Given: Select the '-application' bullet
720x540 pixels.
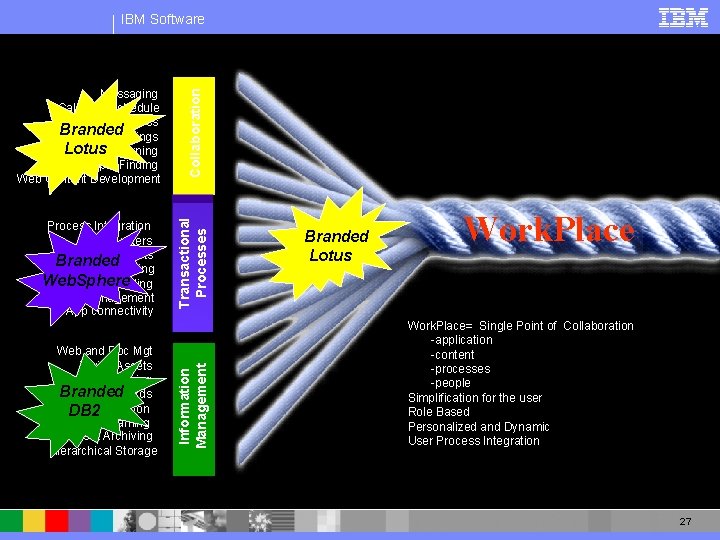Looking at the screenshot, I should click(x=461, y=340).
